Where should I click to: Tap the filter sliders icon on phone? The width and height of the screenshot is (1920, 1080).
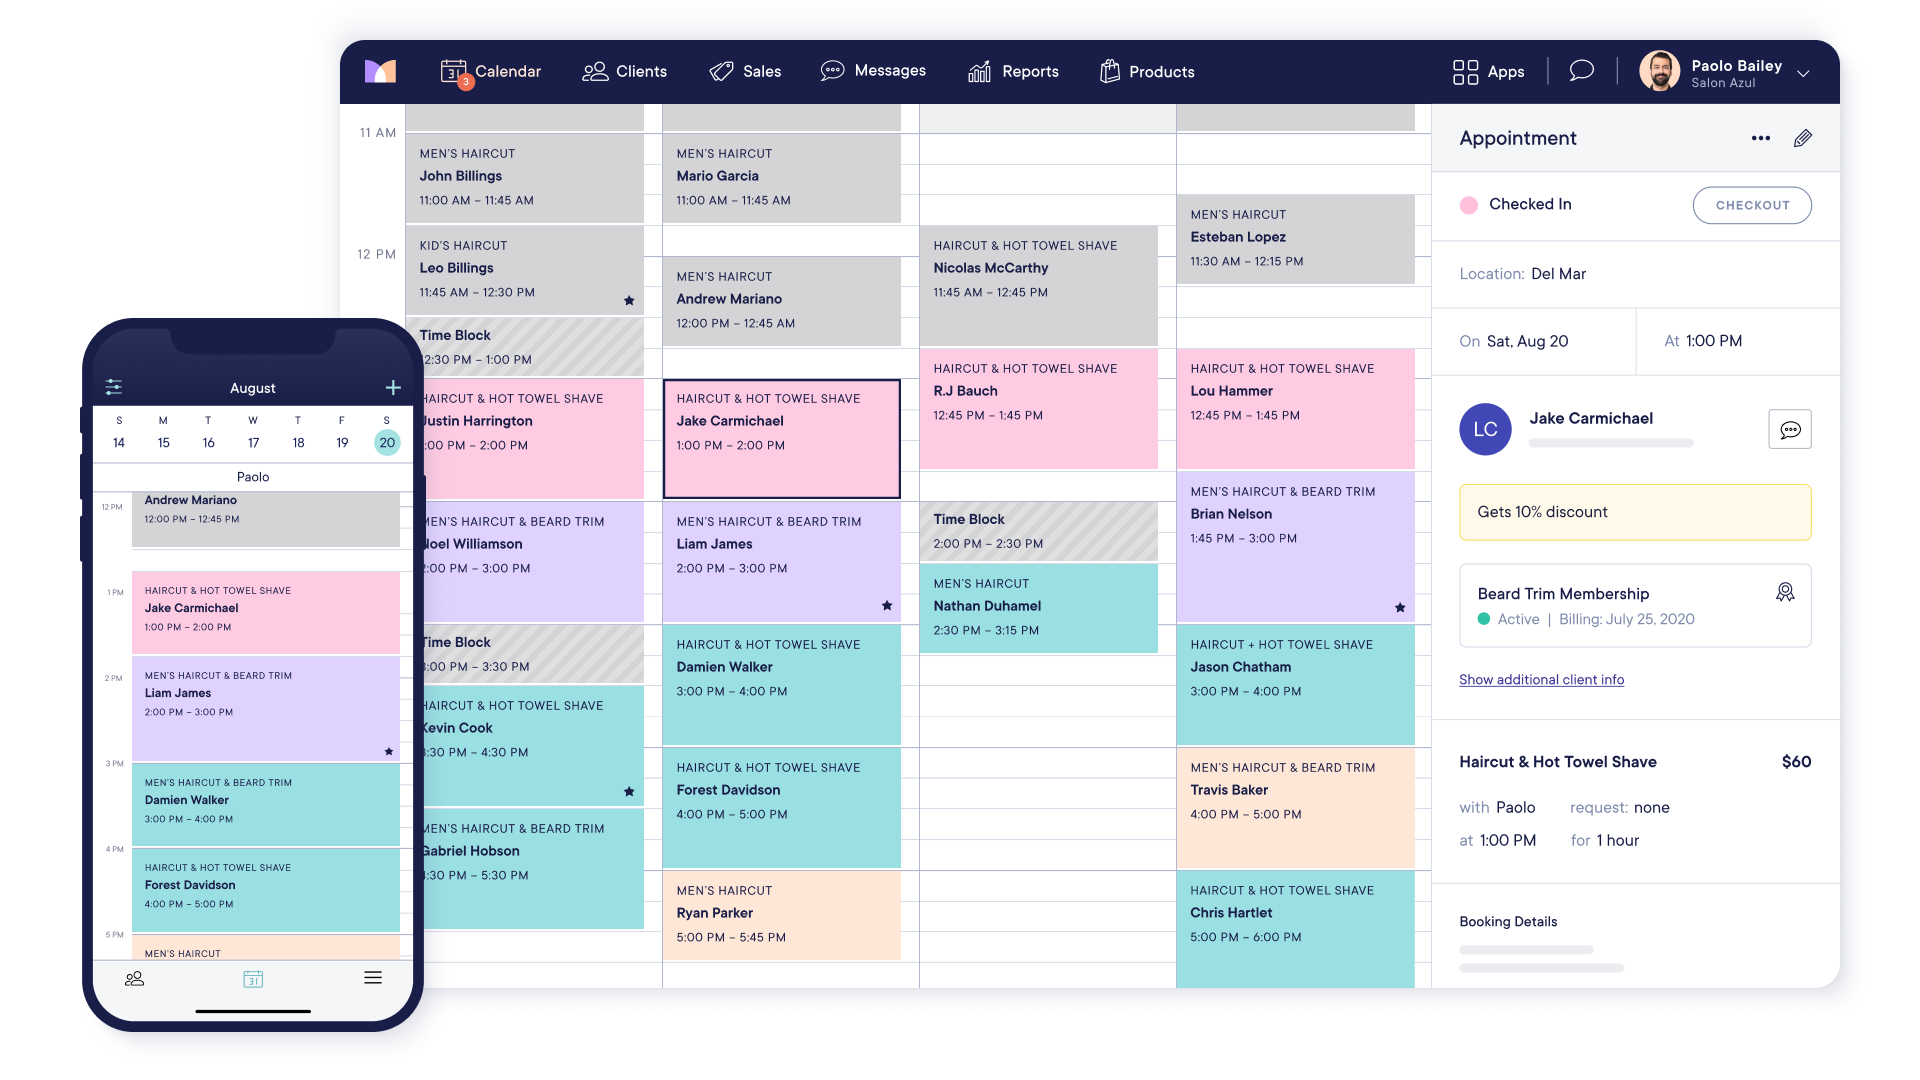(x=114, y=387)
